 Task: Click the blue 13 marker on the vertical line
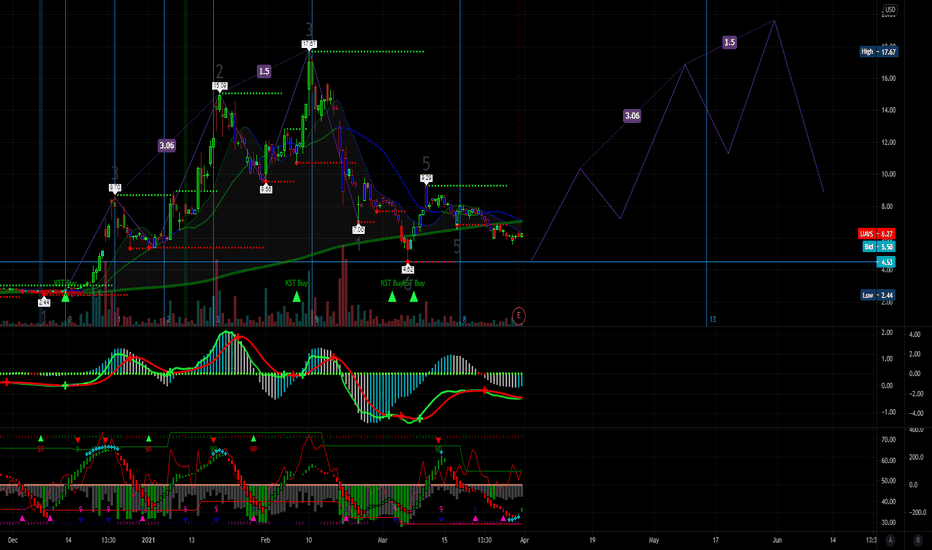pos(712,319)
